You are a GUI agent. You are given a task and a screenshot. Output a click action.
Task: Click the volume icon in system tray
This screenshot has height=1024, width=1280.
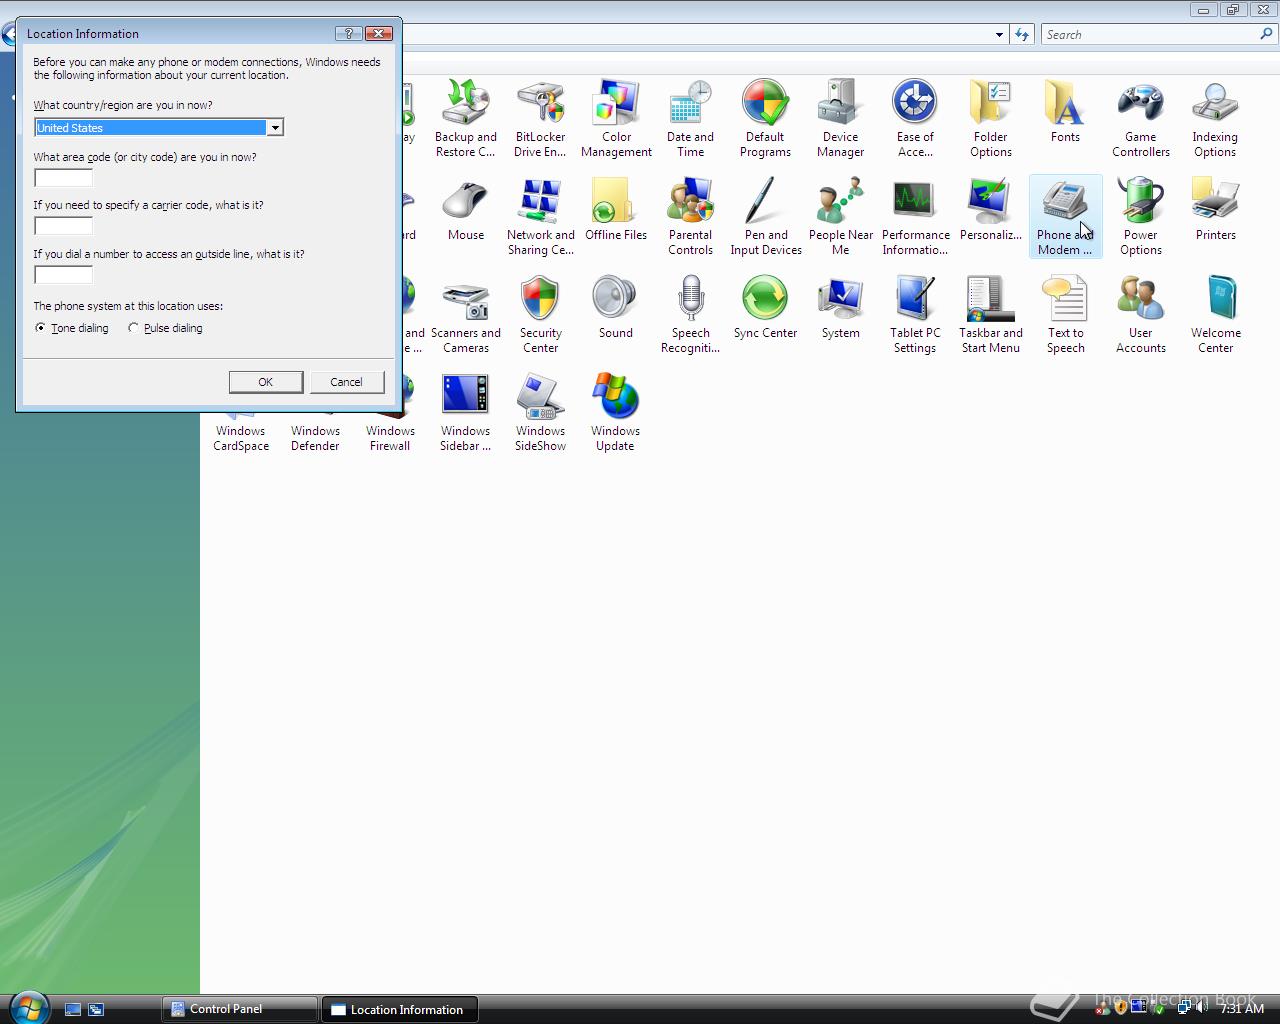coord(1201,1008)
